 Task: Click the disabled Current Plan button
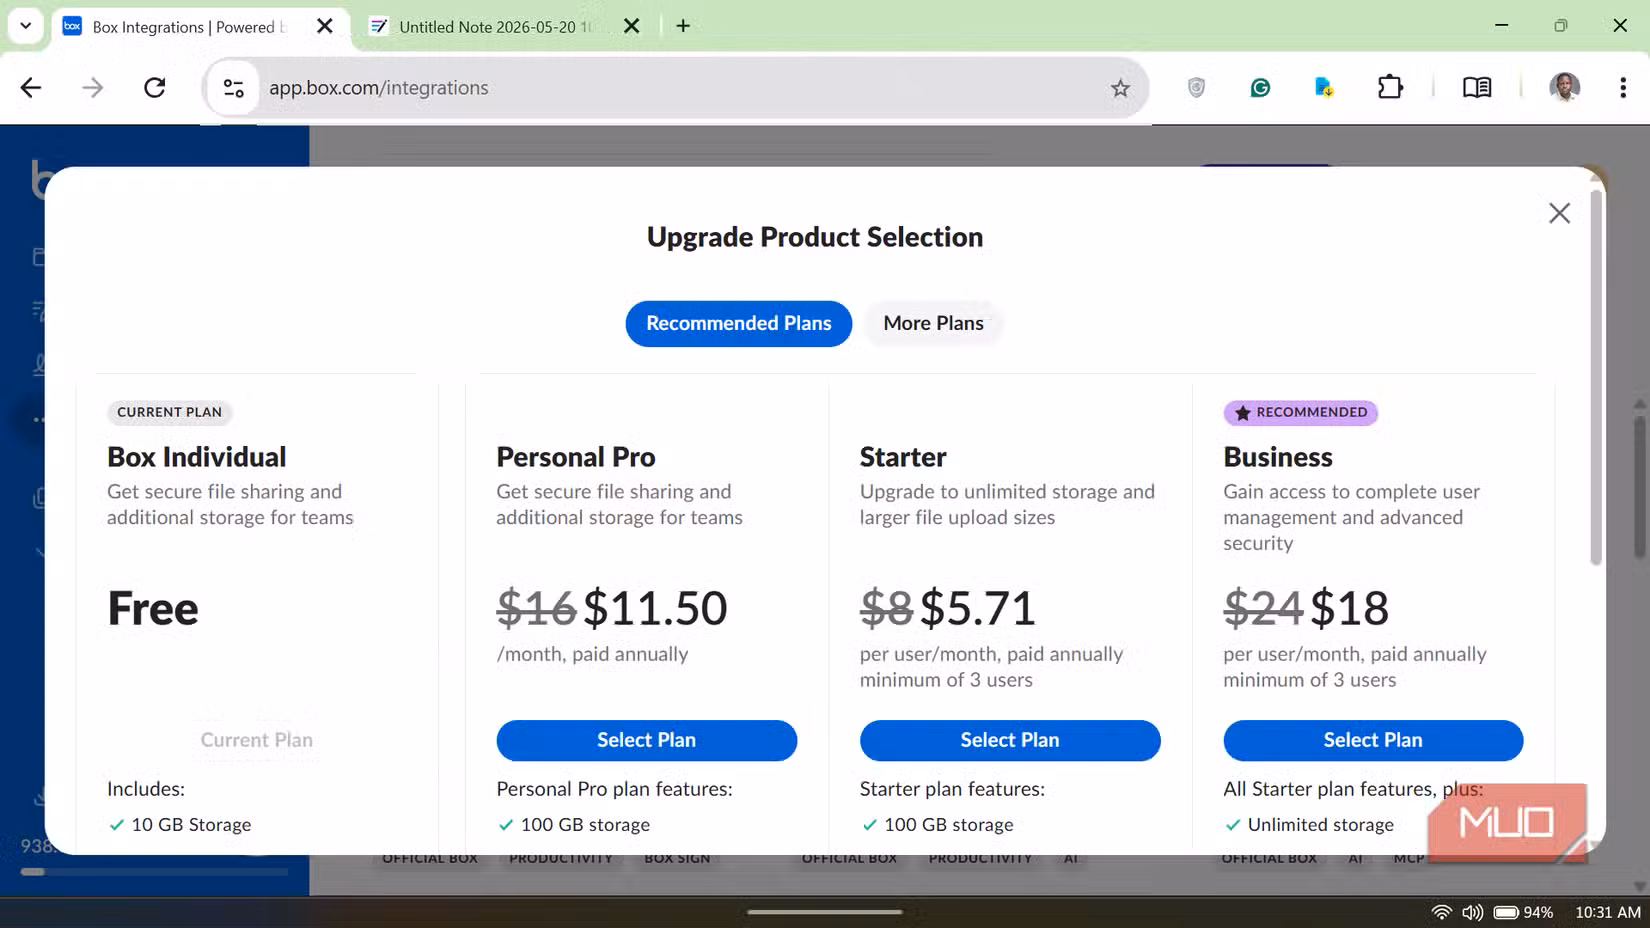tap(257, 740)
